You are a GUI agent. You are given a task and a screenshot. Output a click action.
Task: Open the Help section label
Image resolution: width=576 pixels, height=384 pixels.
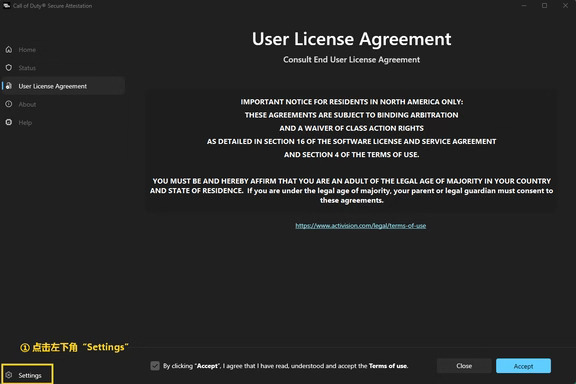pos(25,123)
